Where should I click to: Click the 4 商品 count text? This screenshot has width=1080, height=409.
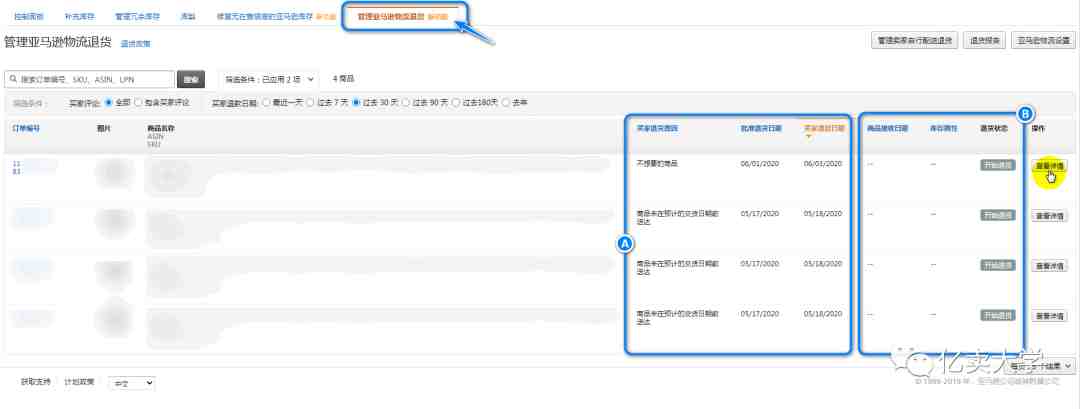click(x=342, y=79)
